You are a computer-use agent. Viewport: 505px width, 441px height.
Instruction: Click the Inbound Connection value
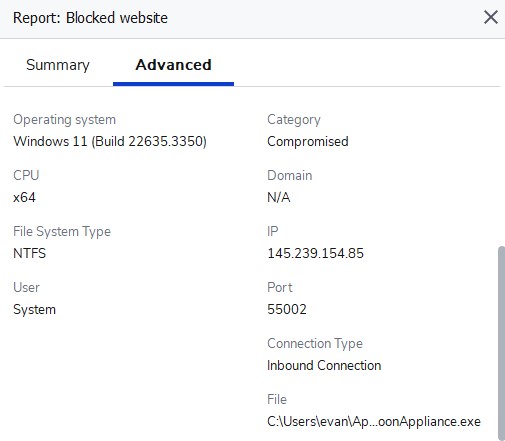(x=324, y=365)
